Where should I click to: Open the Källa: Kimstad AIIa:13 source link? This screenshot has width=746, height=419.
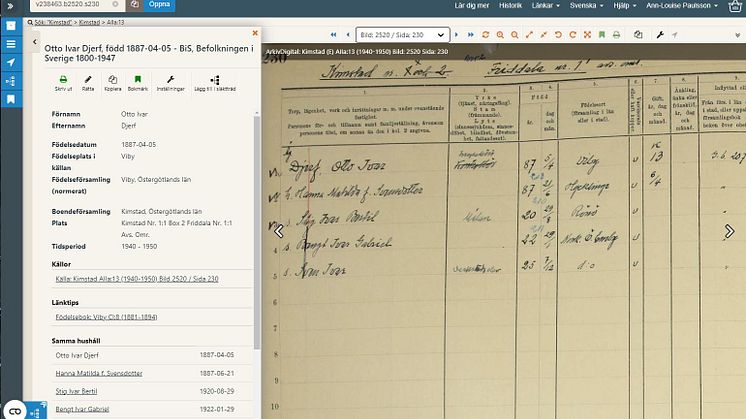(x=137, y=279)
